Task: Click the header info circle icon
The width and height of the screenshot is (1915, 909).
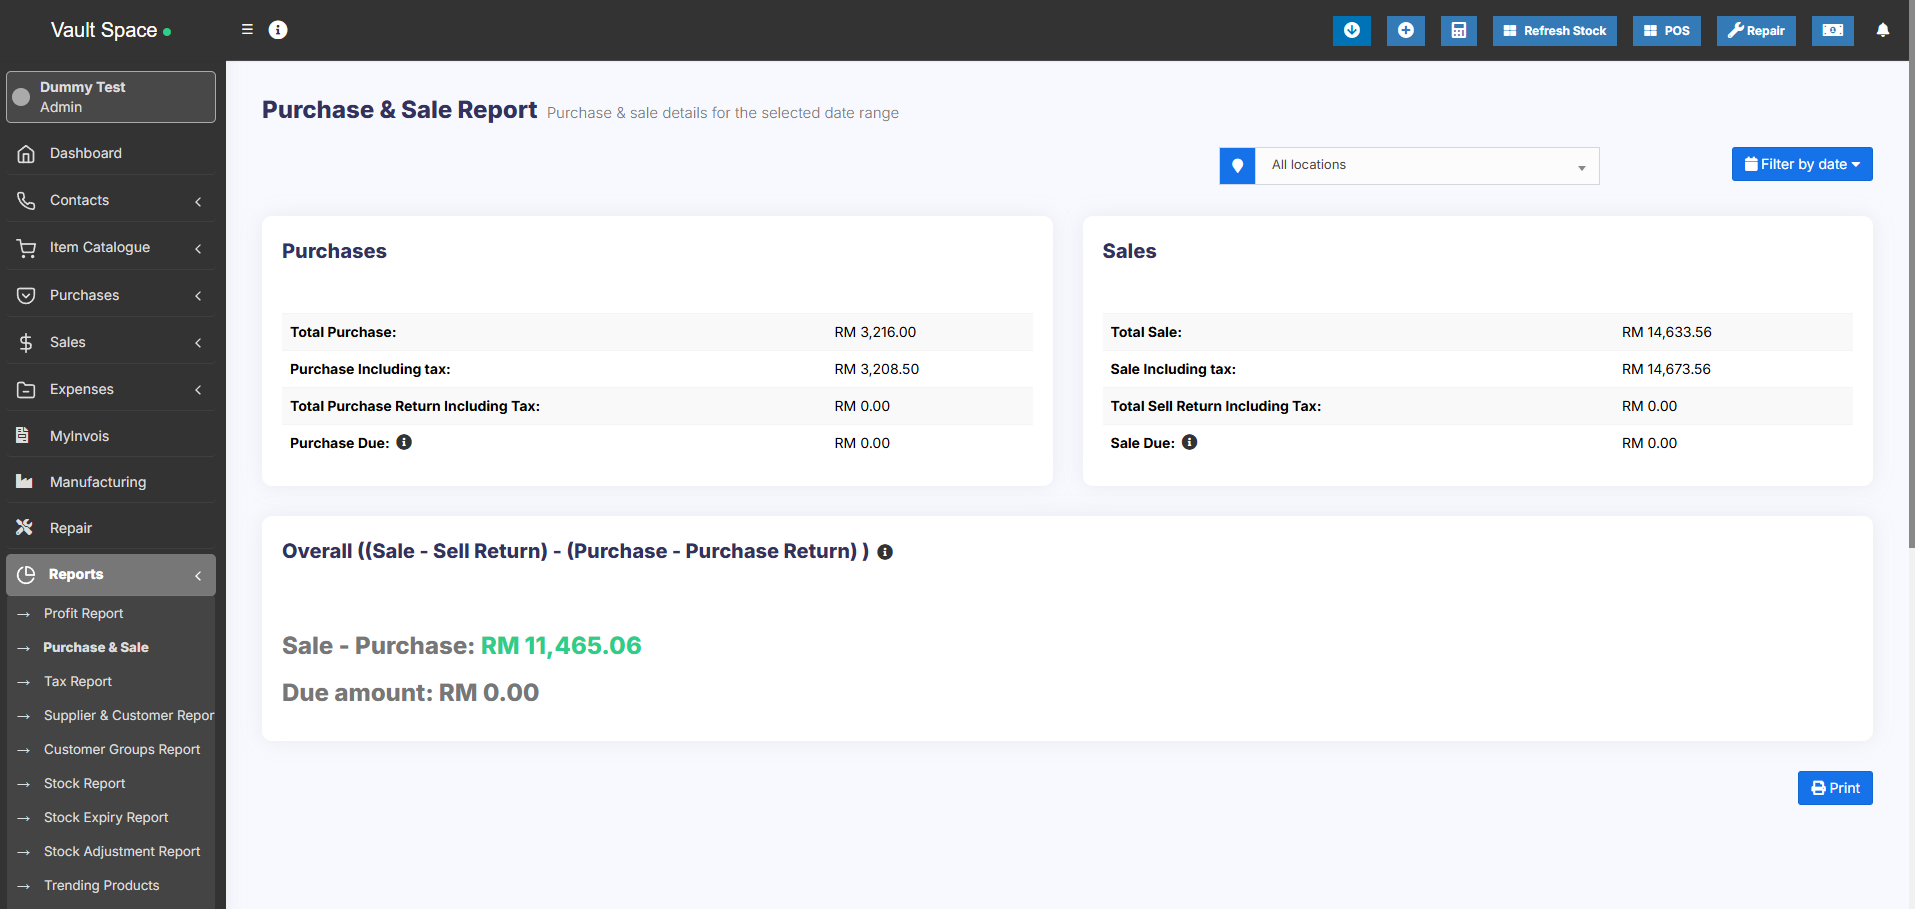Action: (278, 30)
